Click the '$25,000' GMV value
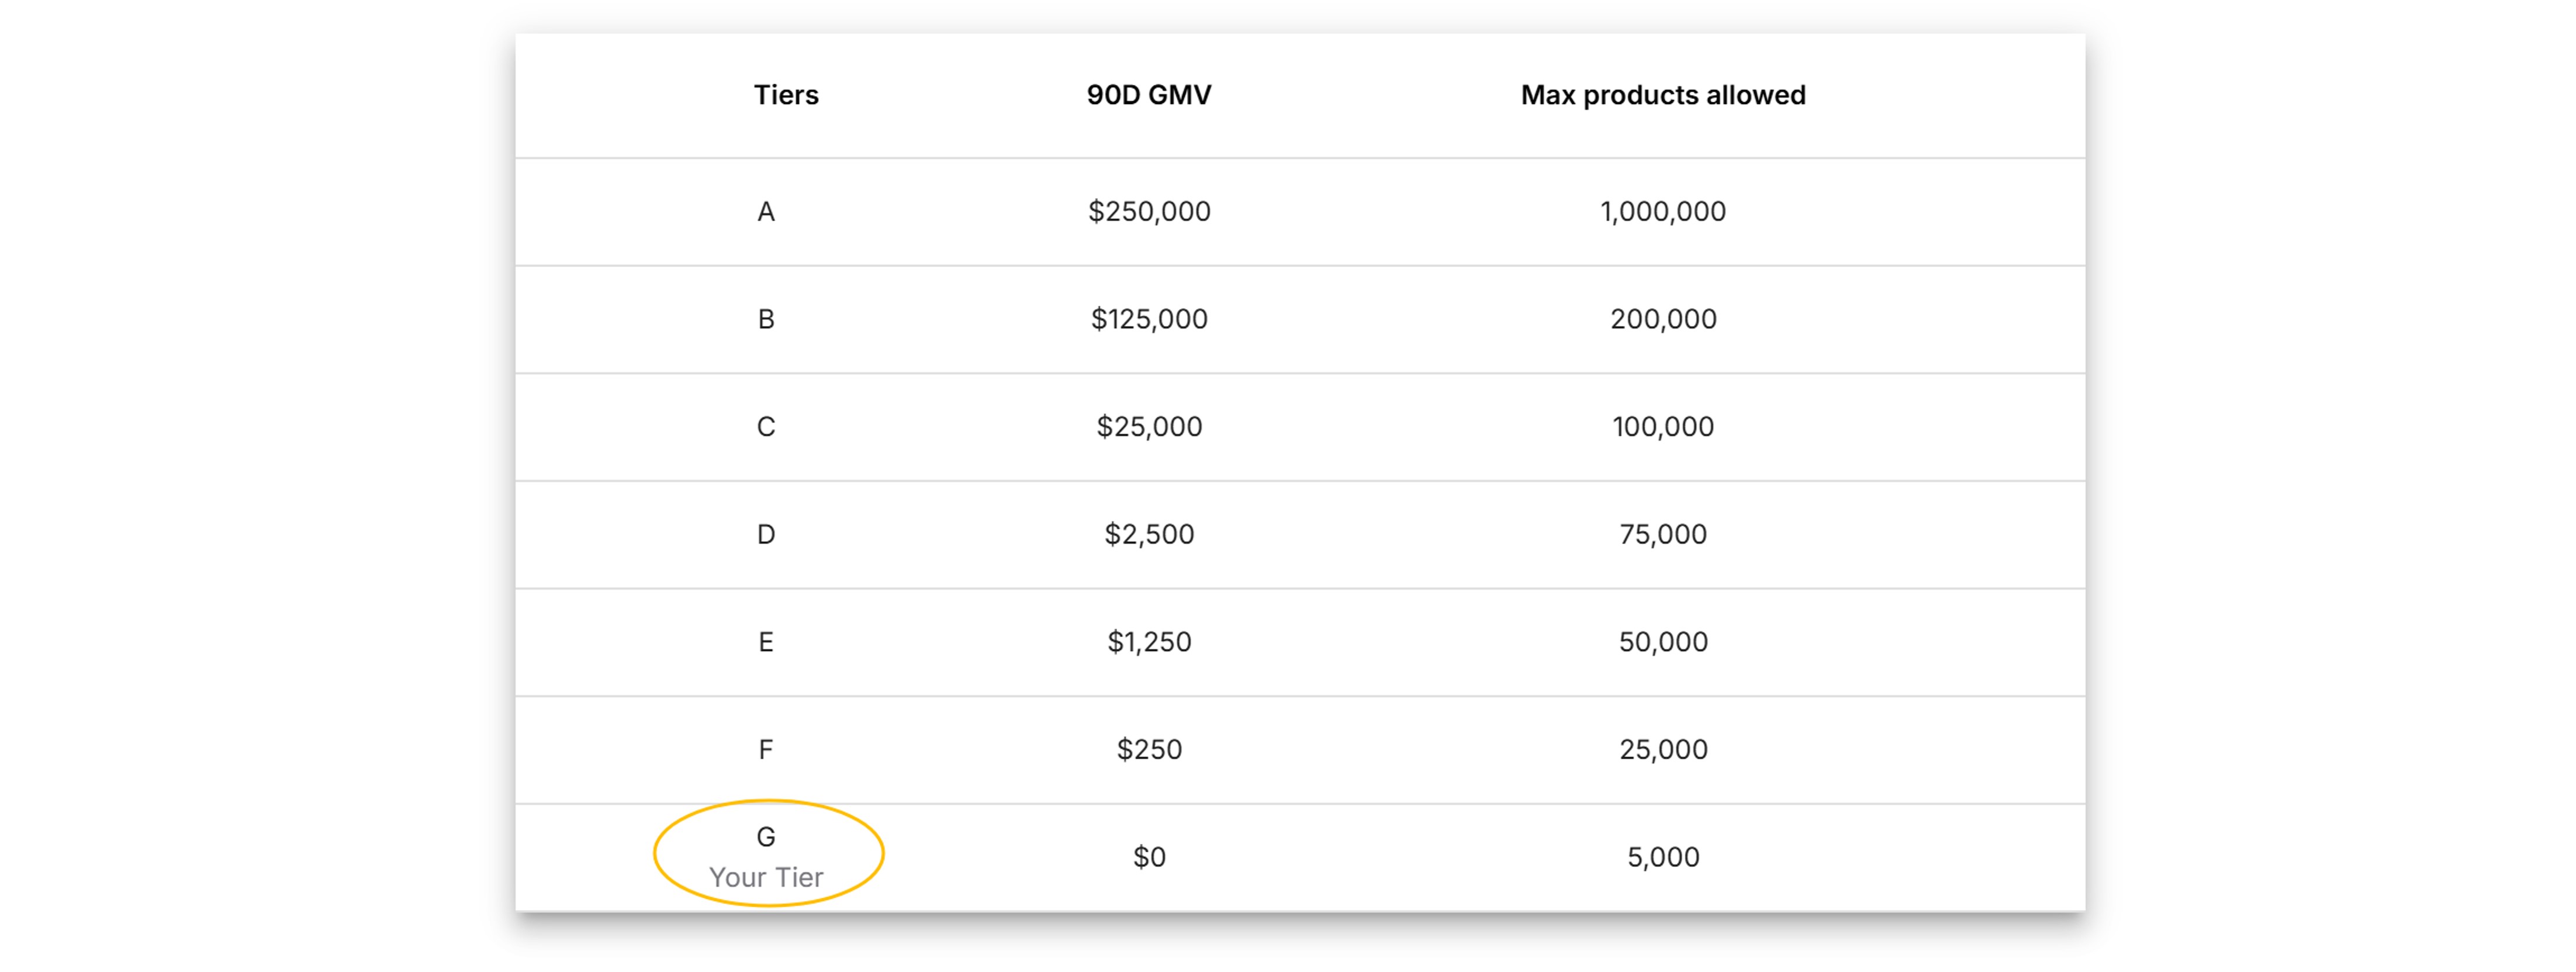 1149,427
